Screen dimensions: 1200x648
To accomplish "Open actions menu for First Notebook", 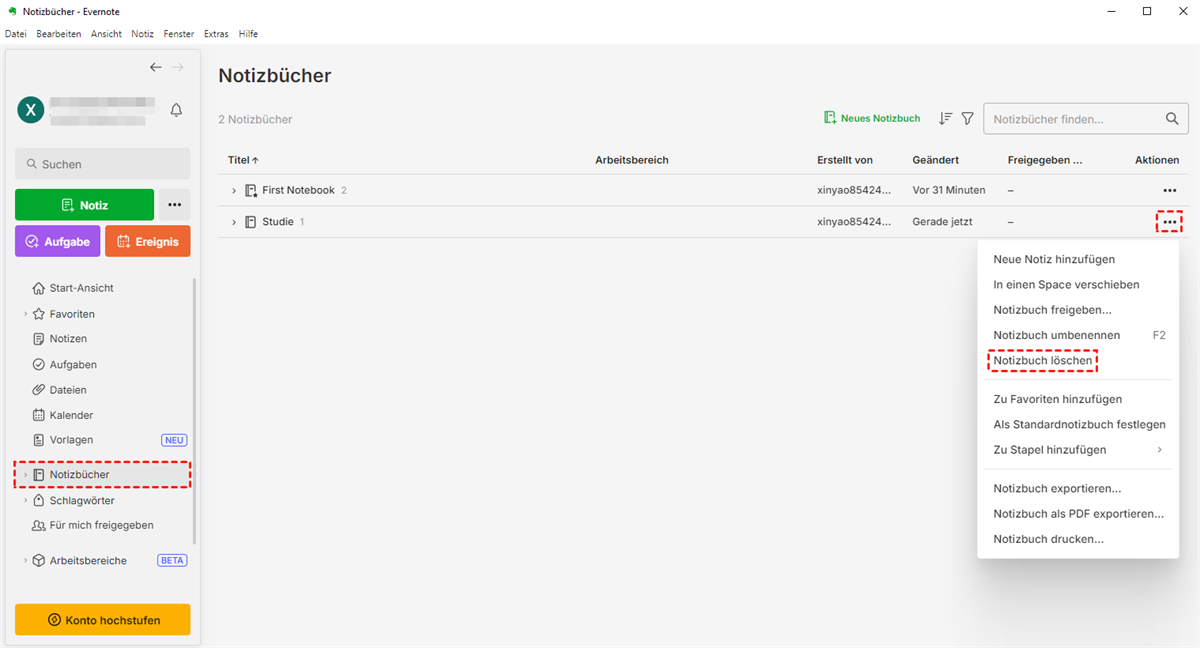I will tap(1169, 190).
